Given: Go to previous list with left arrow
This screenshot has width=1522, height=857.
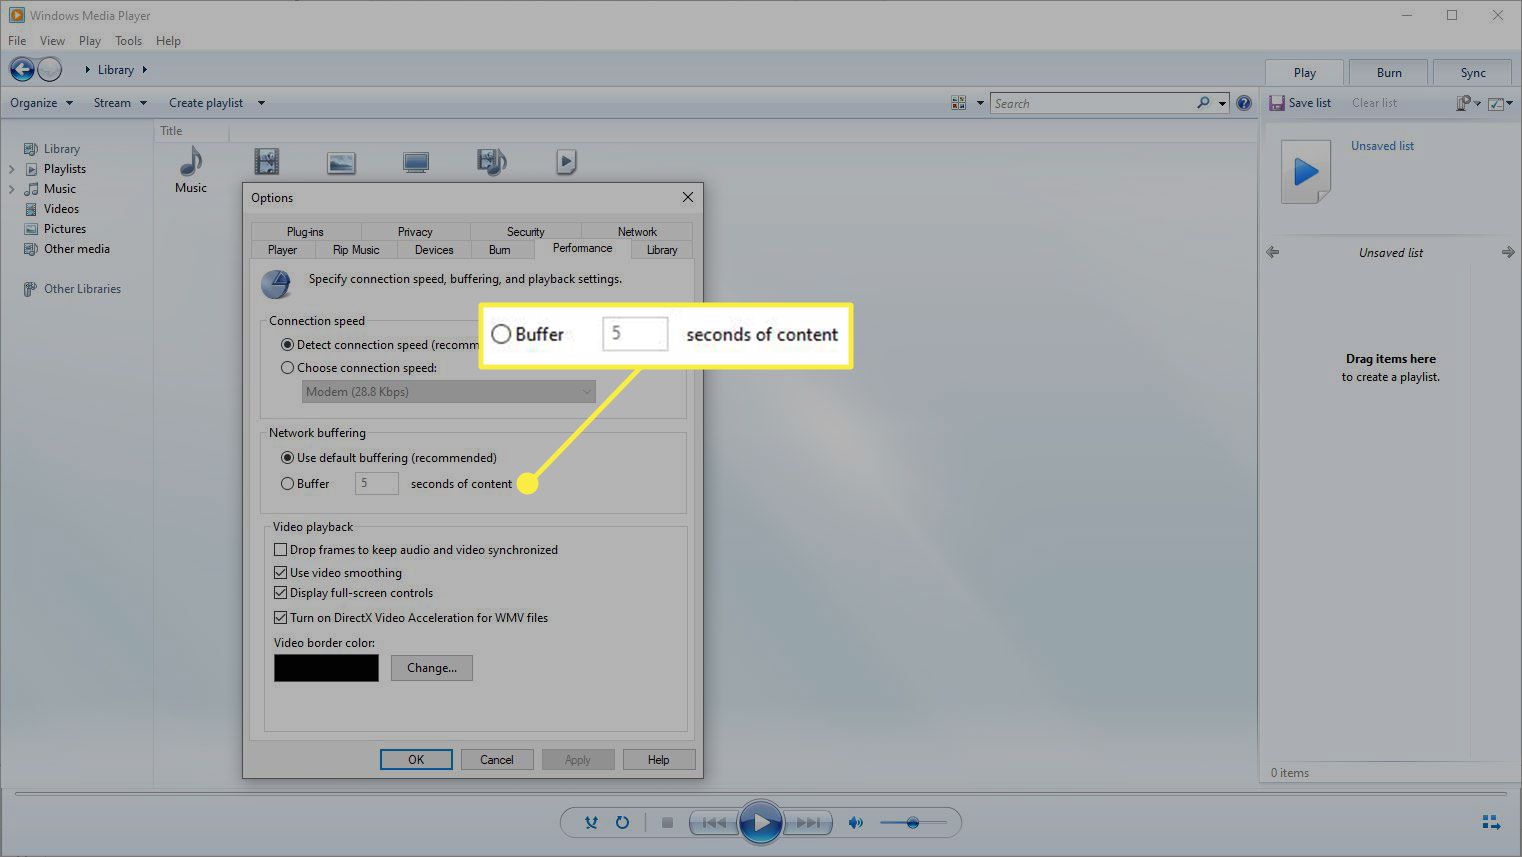Looking at the screenshot, I should click(1273, 252).
